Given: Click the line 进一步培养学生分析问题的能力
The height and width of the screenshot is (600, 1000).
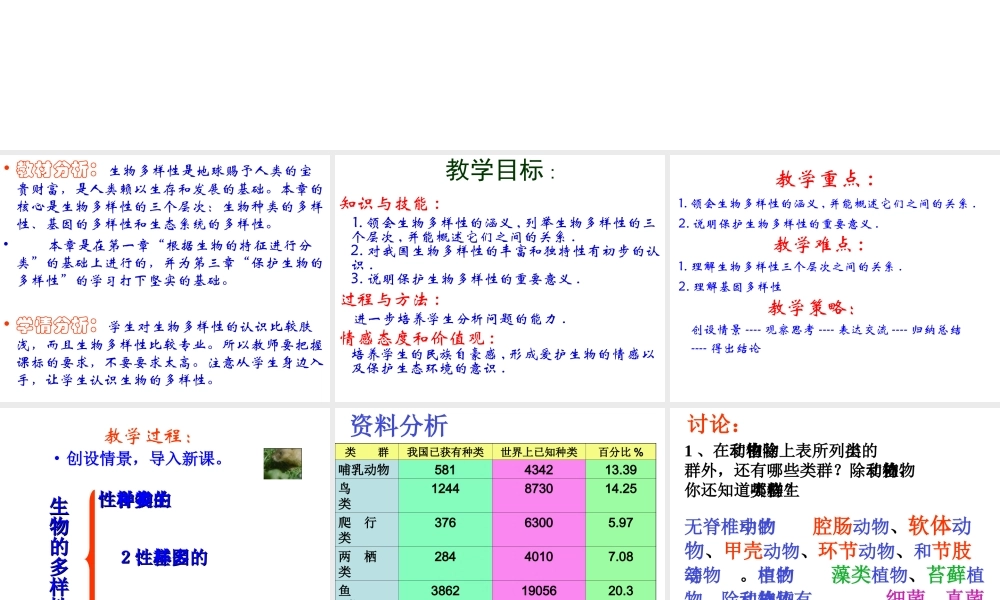Looking at the screenshot, I should click(460, 319).
